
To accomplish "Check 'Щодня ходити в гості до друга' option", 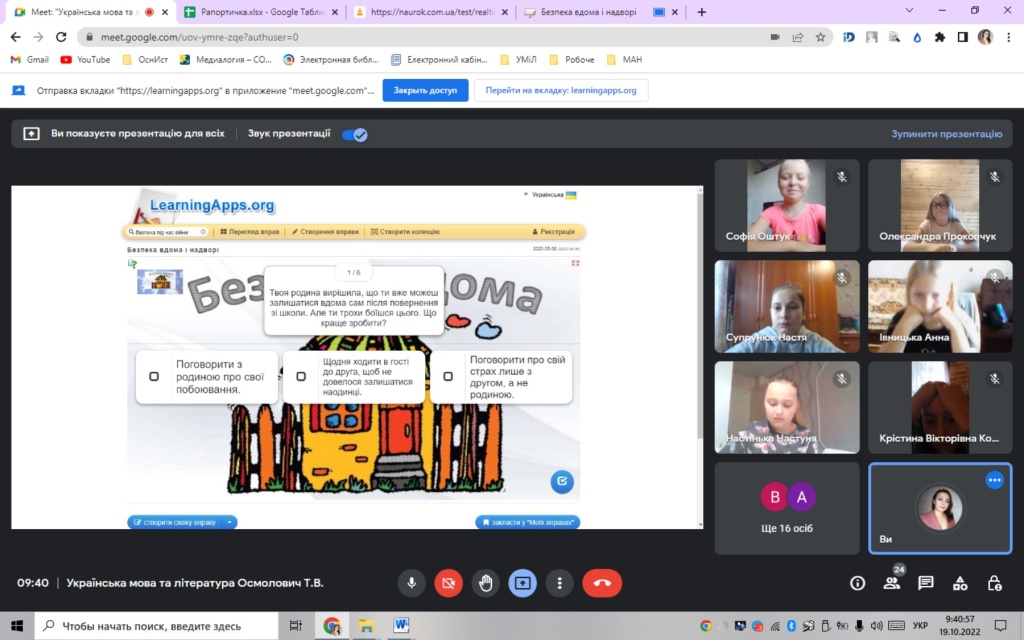I will click(301, 377).
